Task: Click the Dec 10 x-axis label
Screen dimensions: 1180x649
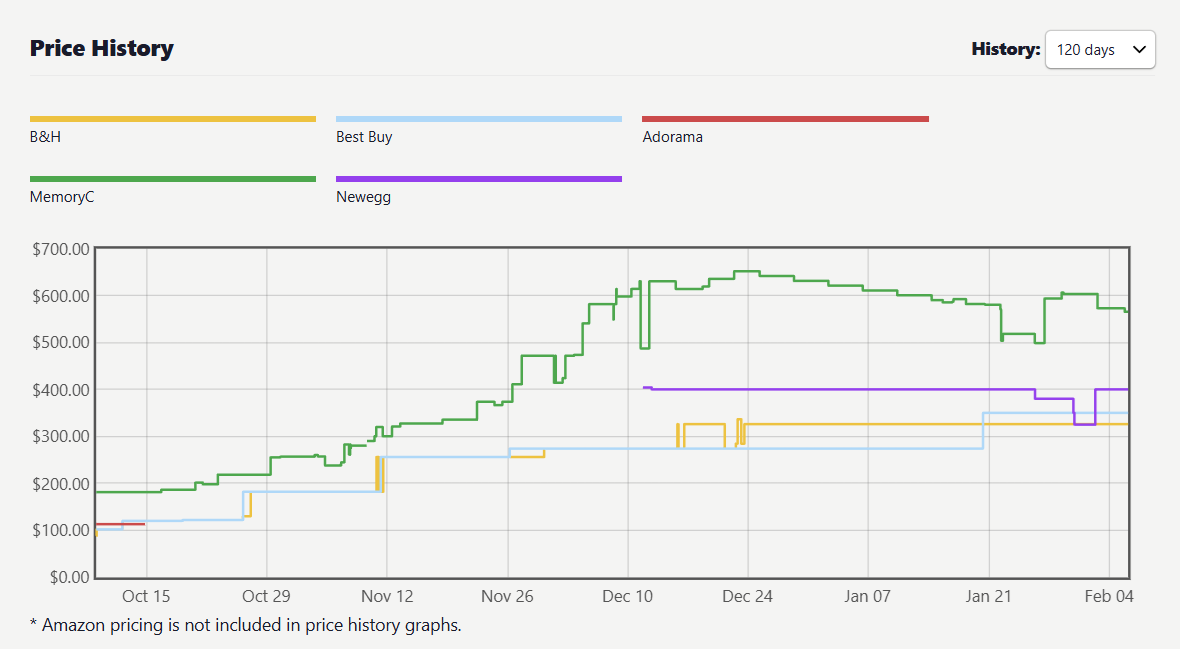Action: (x=628, y=596)
